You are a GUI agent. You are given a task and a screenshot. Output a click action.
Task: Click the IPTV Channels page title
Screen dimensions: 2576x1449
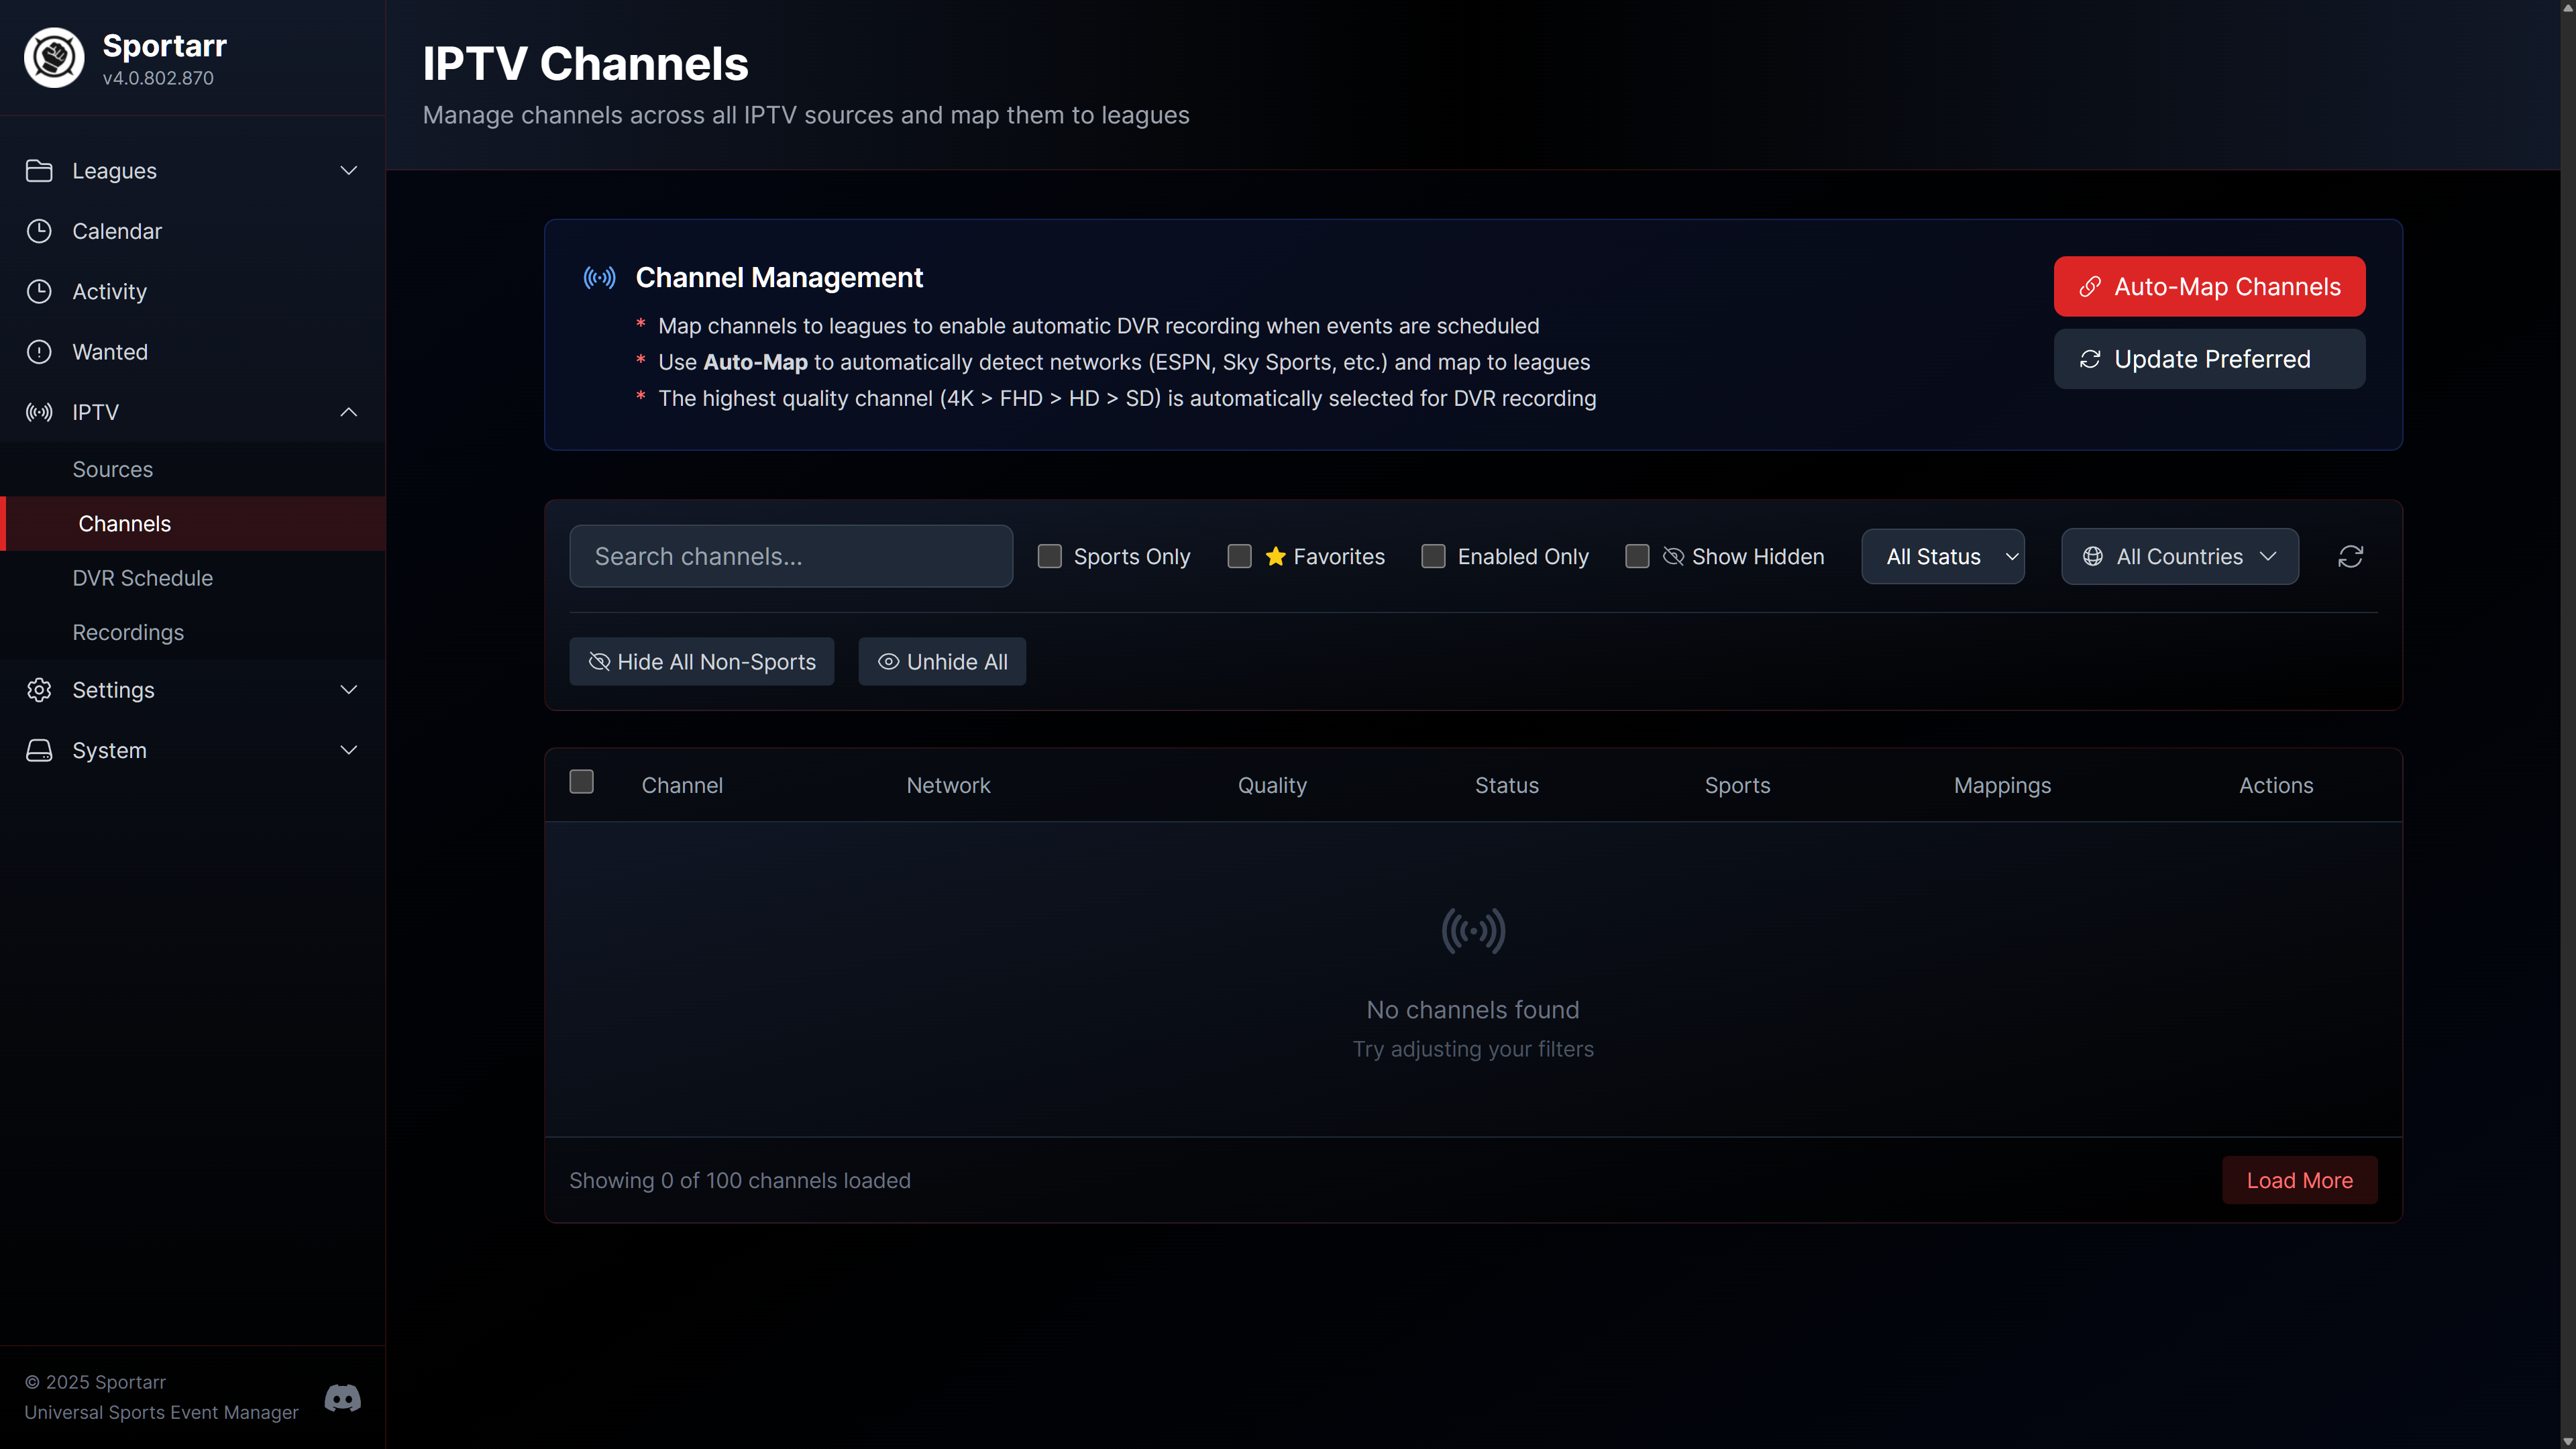point(585,63)
